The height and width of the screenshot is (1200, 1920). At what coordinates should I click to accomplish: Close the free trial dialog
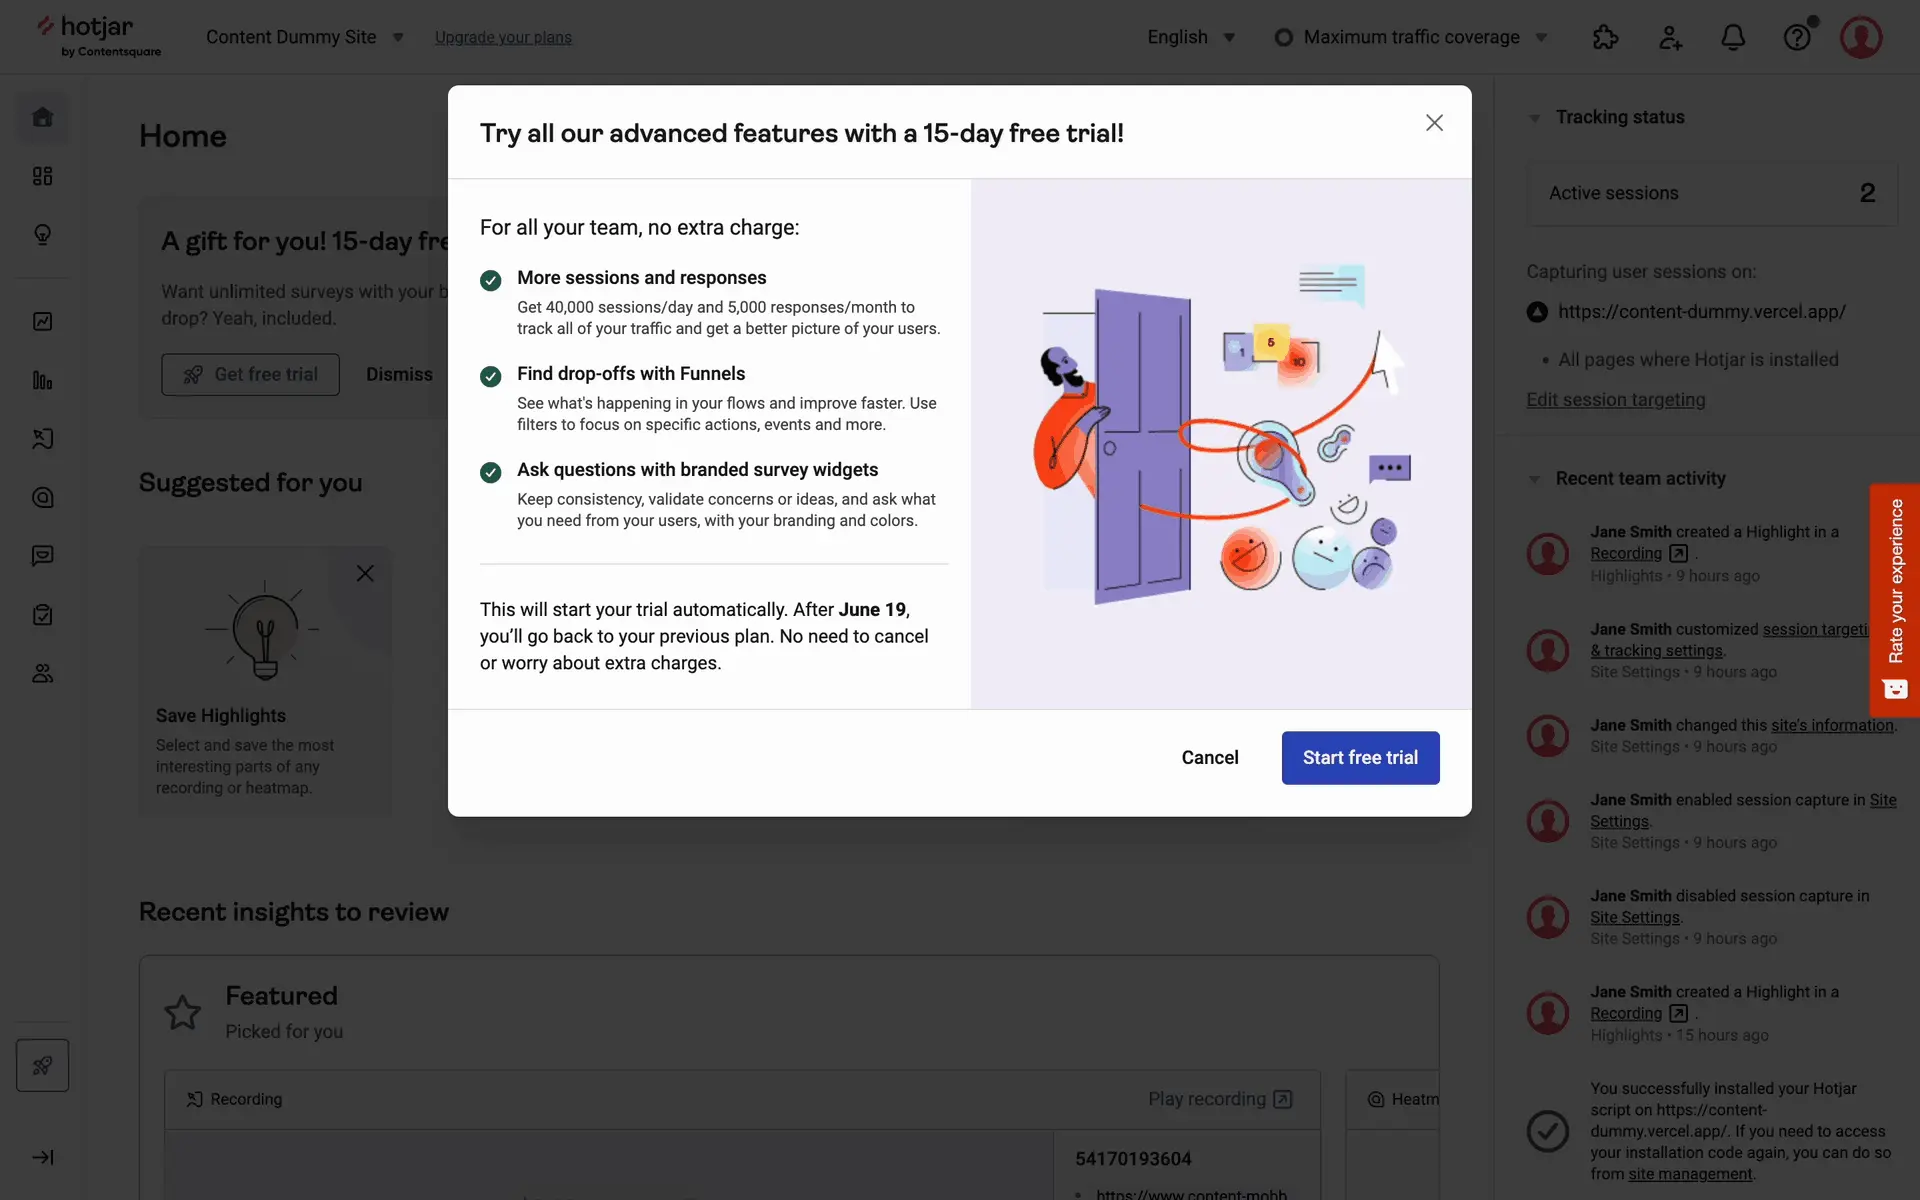point(1434,123)
